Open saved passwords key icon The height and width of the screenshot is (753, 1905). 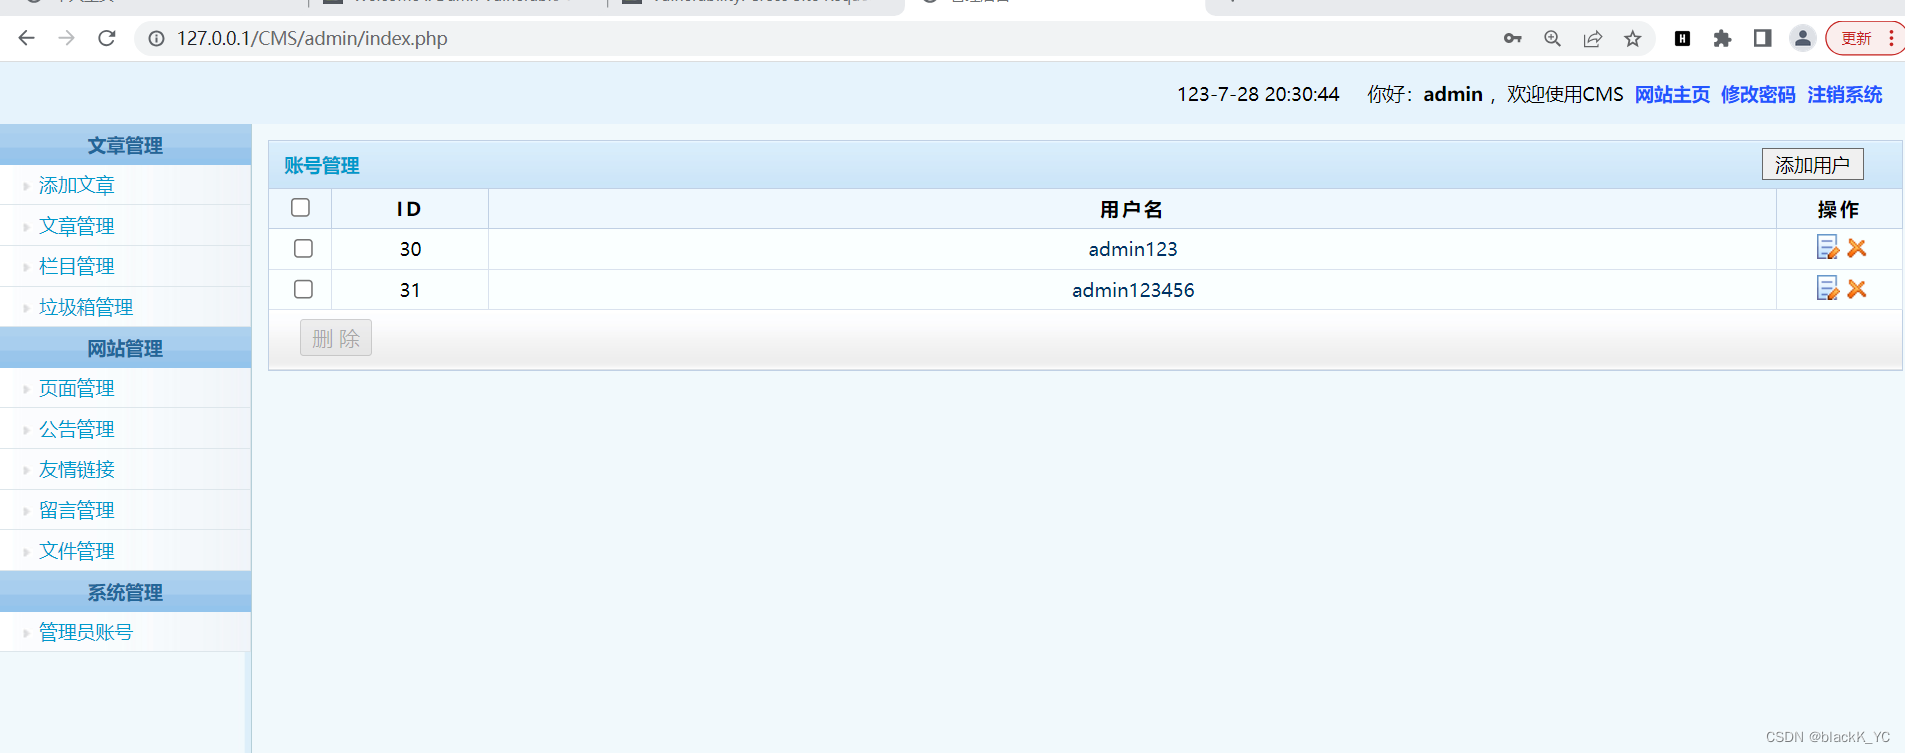pos(1513,38)
